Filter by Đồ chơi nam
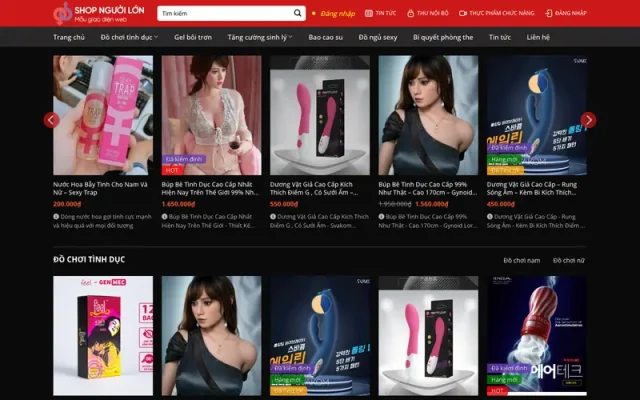 pos(522,260)
